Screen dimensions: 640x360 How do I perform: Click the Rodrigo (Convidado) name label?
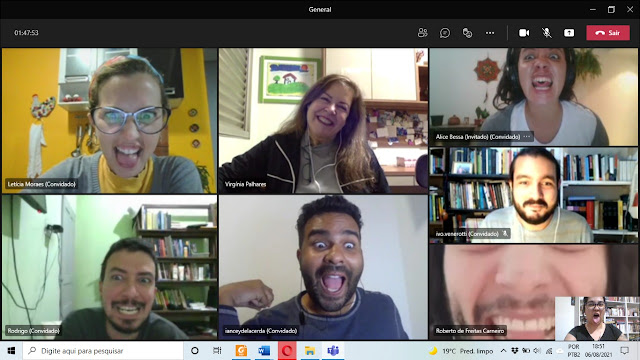pyautogui.click(x=33, y=331)
